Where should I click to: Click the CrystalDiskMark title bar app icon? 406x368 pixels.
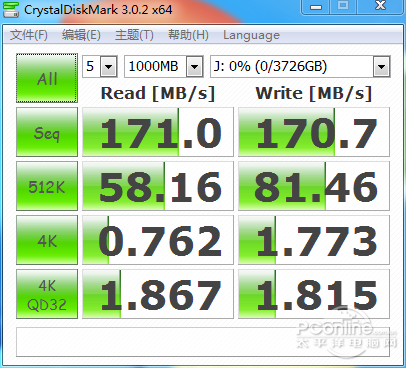11,9
